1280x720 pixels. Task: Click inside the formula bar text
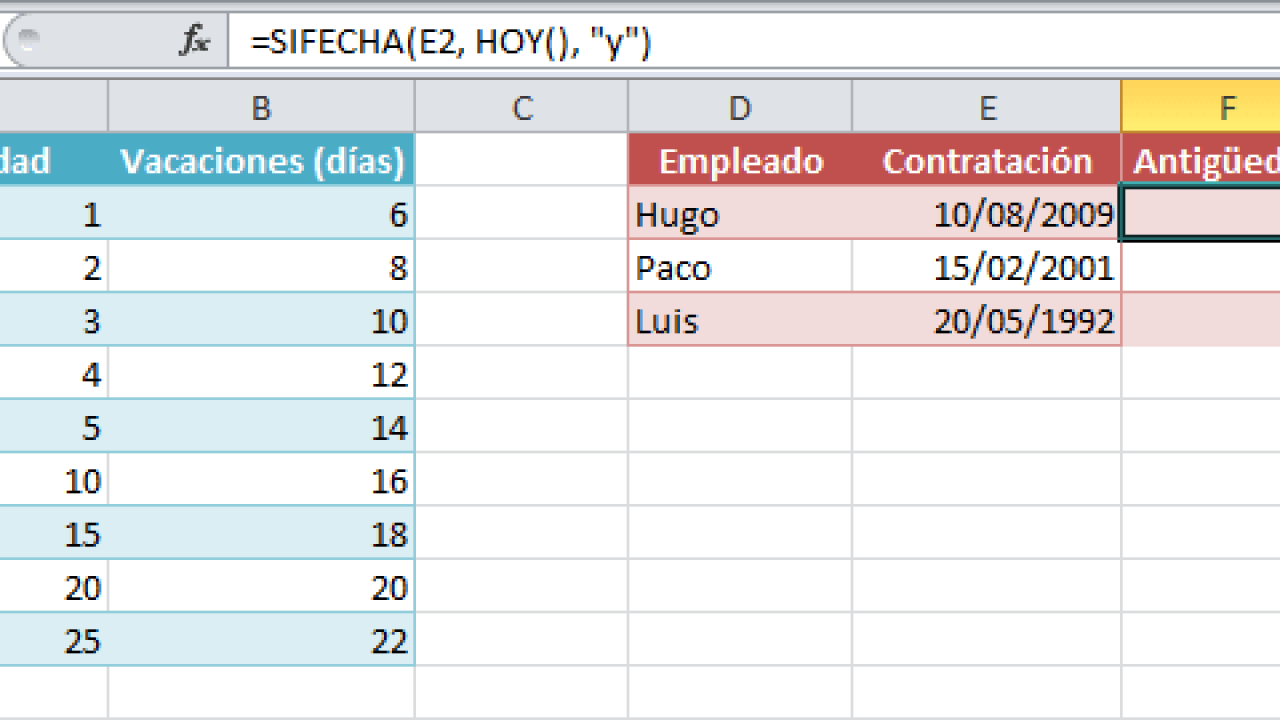pos(452,41)
